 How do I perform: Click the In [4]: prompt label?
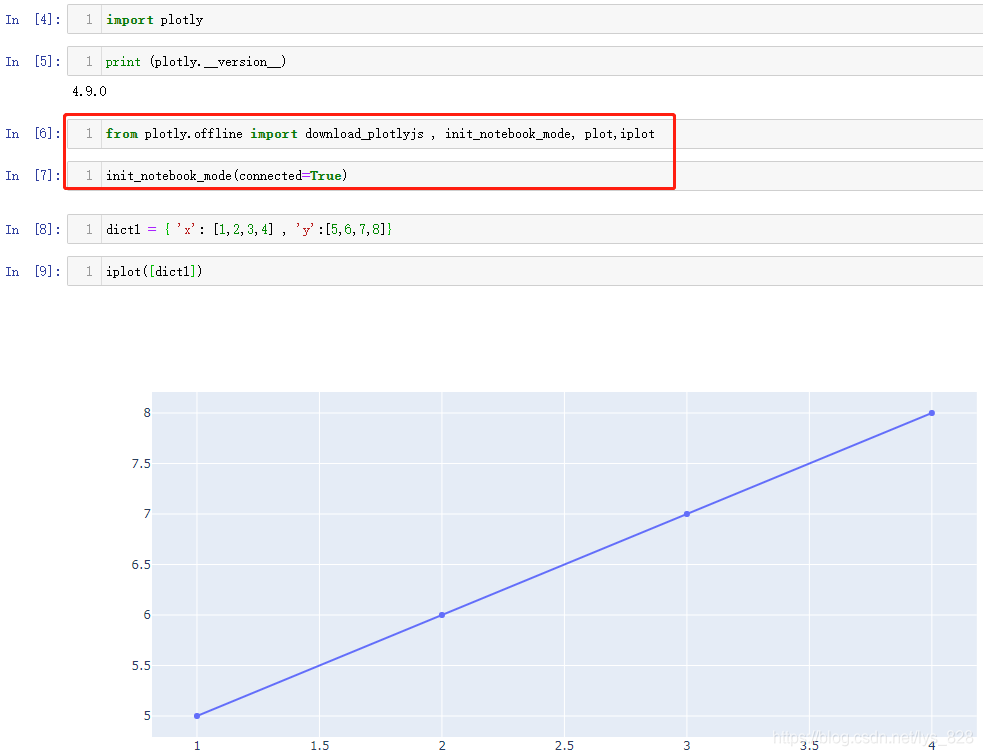click(33, 19)
